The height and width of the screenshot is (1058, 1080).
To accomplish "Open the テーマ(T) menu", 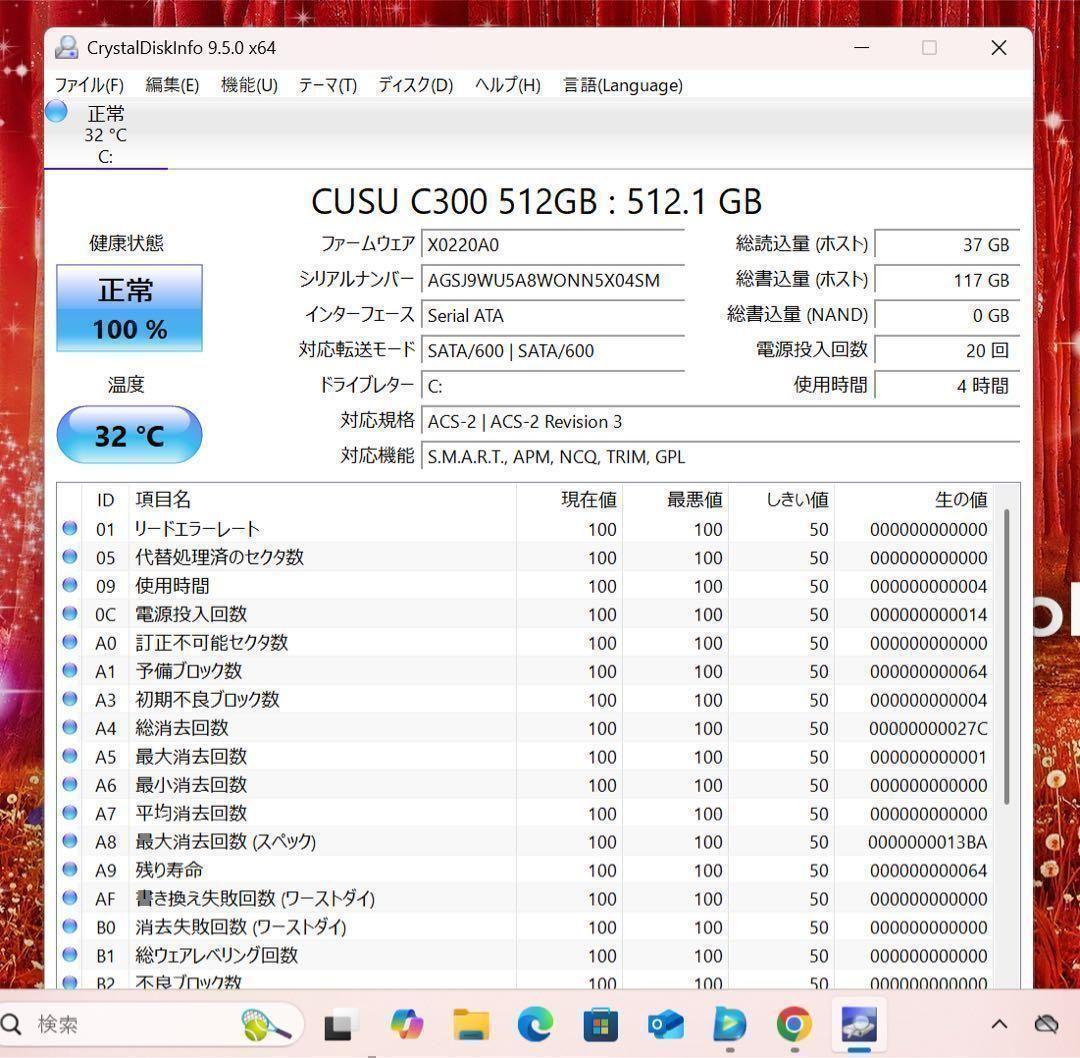I will click(x=326, y=85).
